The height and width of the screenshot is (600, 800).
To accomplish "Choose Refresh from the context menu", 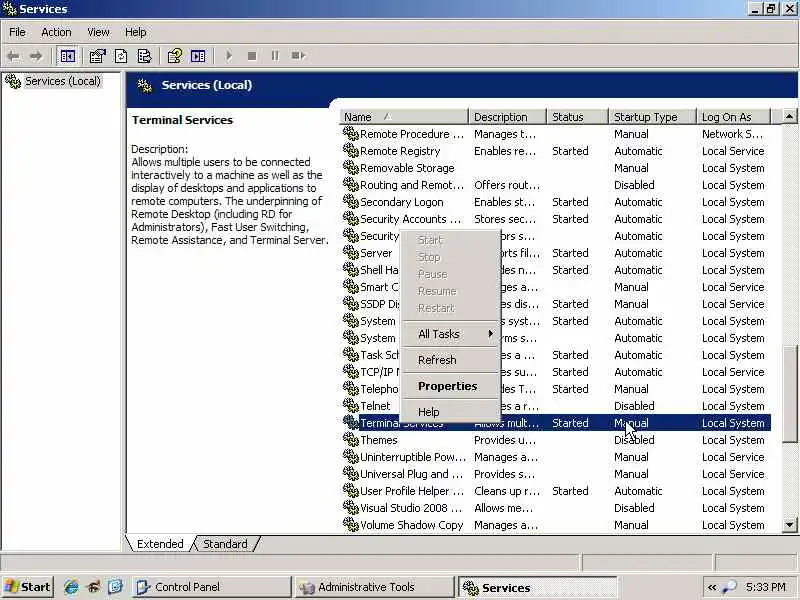I will pyautogui.click(x=451, y=360).
